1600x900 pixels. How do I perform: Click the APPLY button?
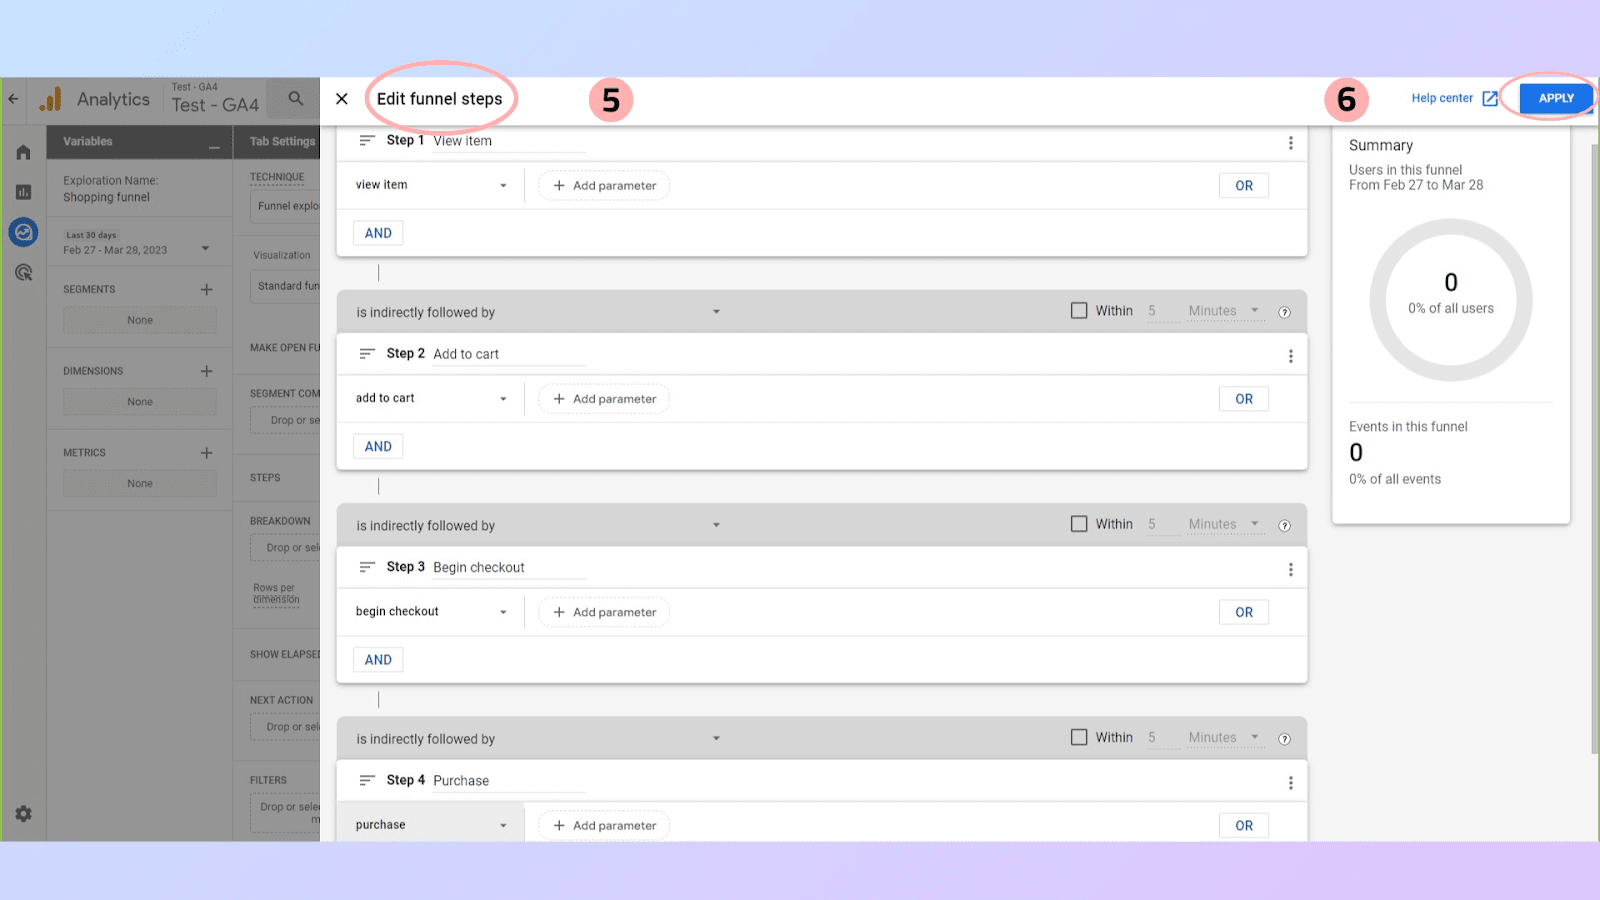pos(1556,98)
